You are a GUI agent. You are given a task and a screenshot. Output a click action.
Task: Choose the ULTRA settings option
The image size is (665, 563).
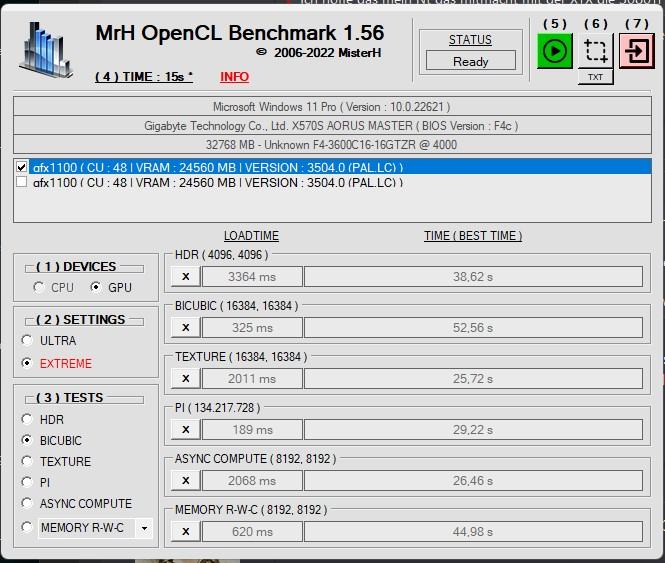[27, 340]
